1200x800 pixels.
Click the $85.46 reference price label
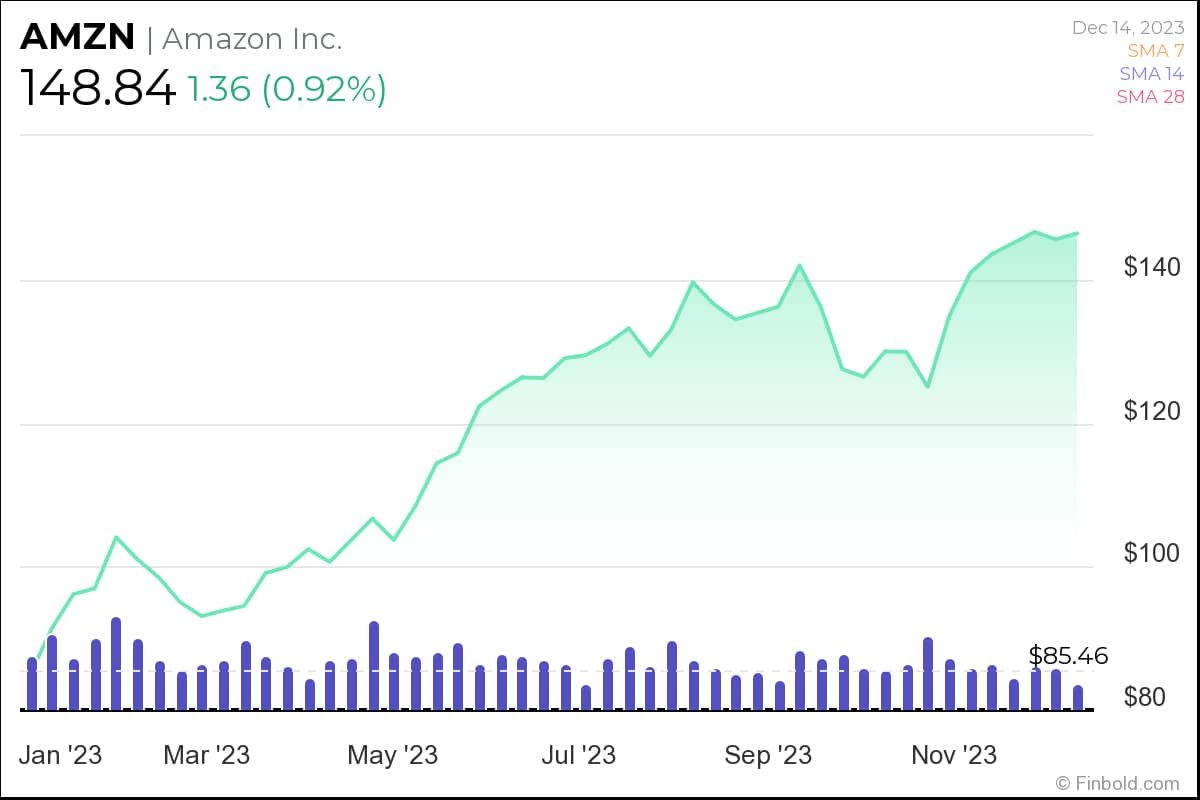(x=1068, y=656)
